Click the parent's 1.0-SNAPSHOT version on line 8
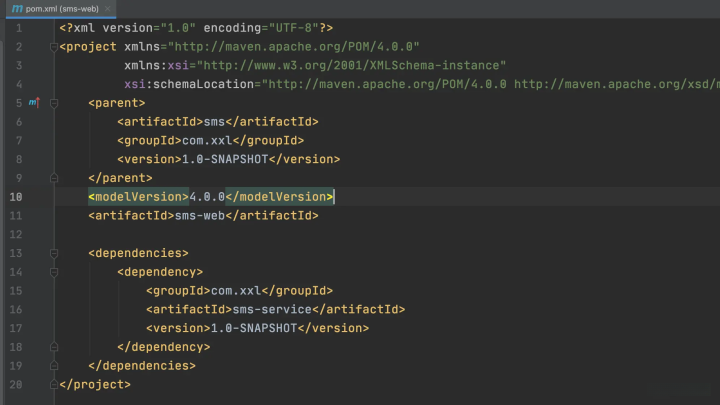The height and width of the screenshot is (405, 720). point(224,159)
